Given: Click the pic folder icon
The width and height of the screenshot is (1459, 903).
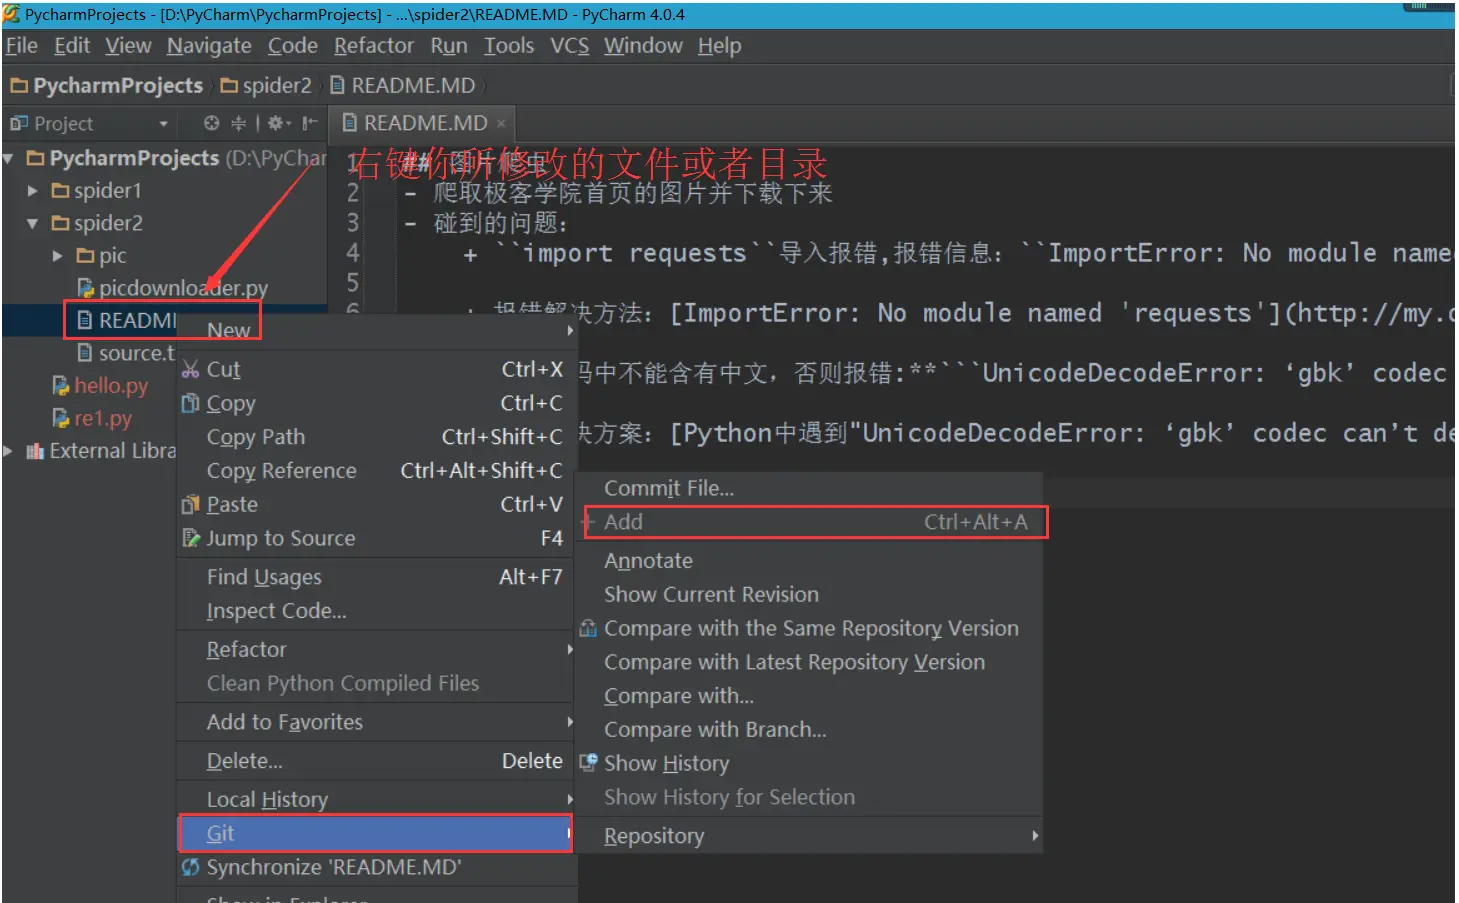Looking at the screenshot, I should coord(86,256).
